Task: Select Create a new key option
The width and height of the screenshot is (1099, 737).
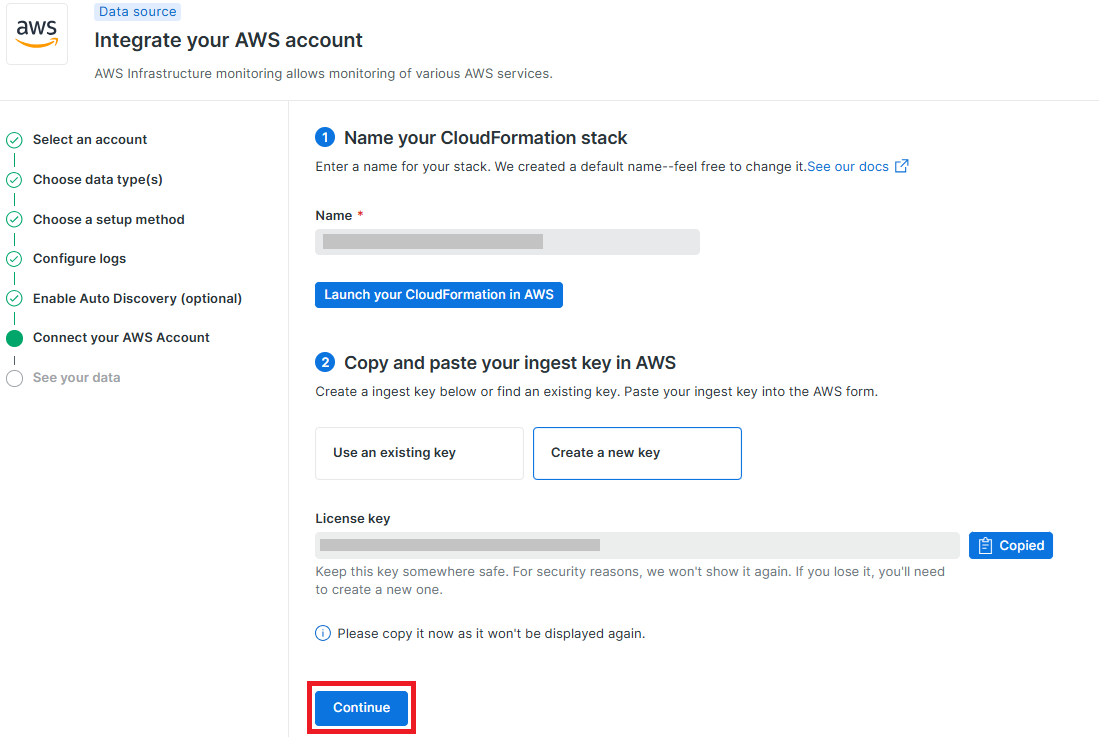Action: [637, 453]
